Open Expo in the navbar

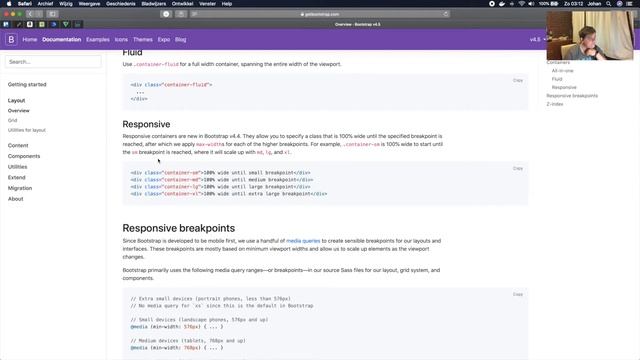click(164, 40)
